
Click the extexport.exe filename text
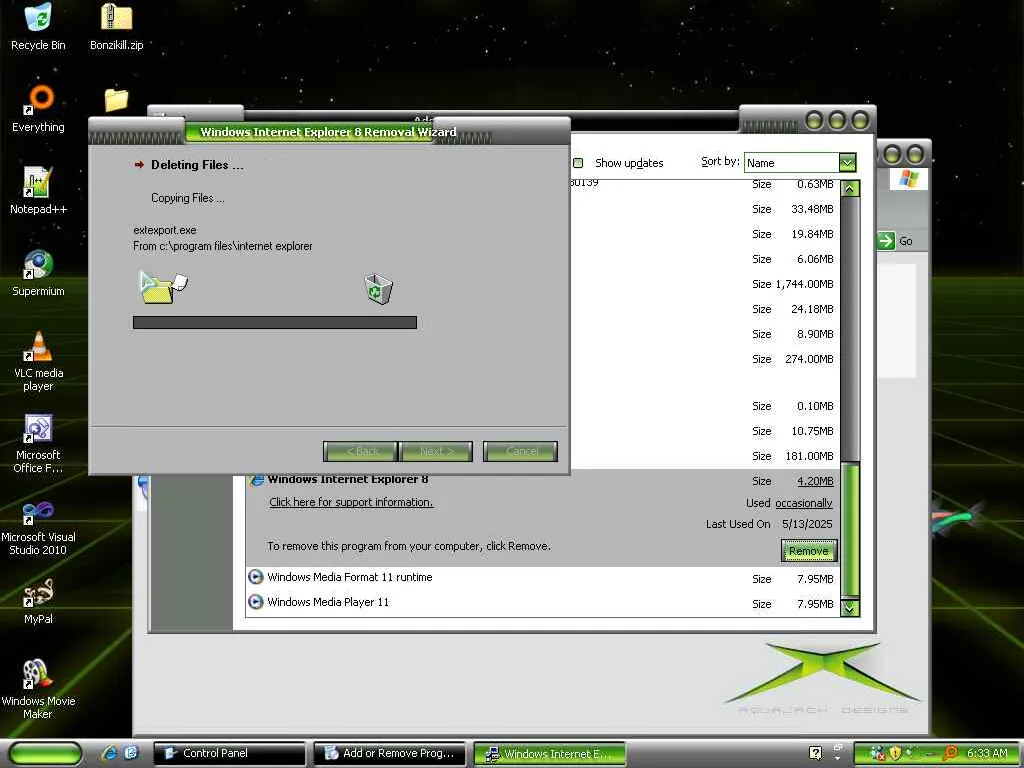[165, 230]
